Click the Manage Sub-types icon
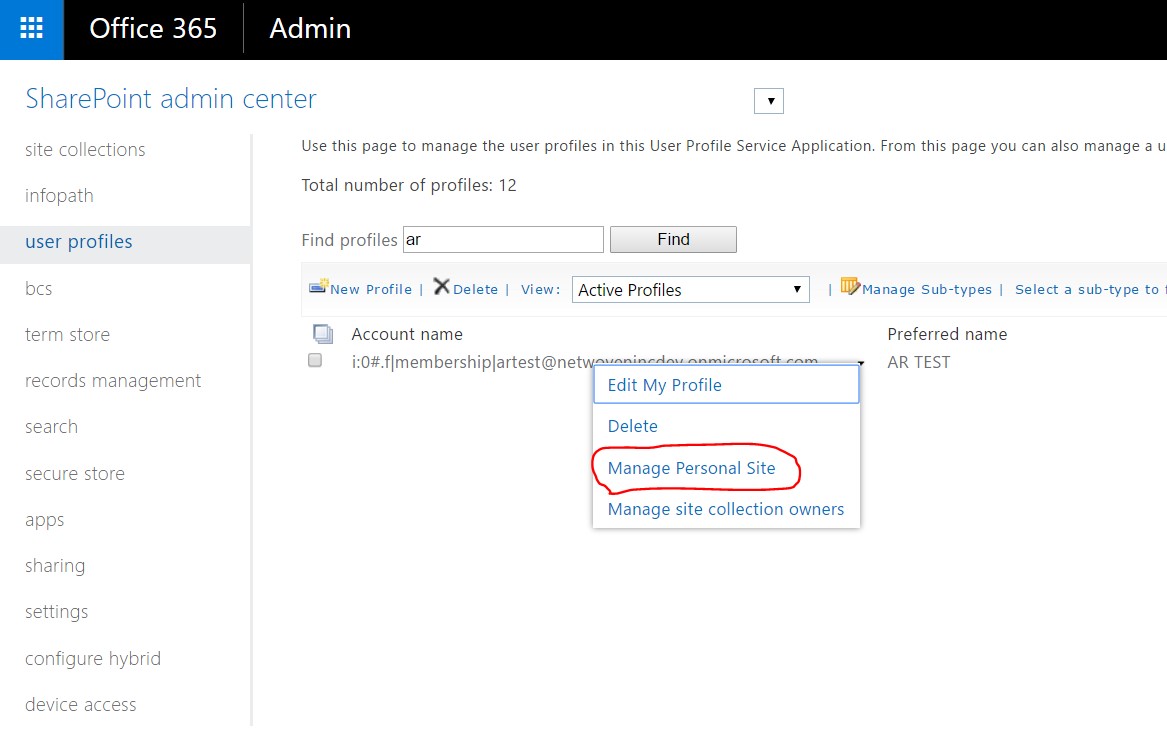This screenshot has width=1167, height=729. [849, 286]
